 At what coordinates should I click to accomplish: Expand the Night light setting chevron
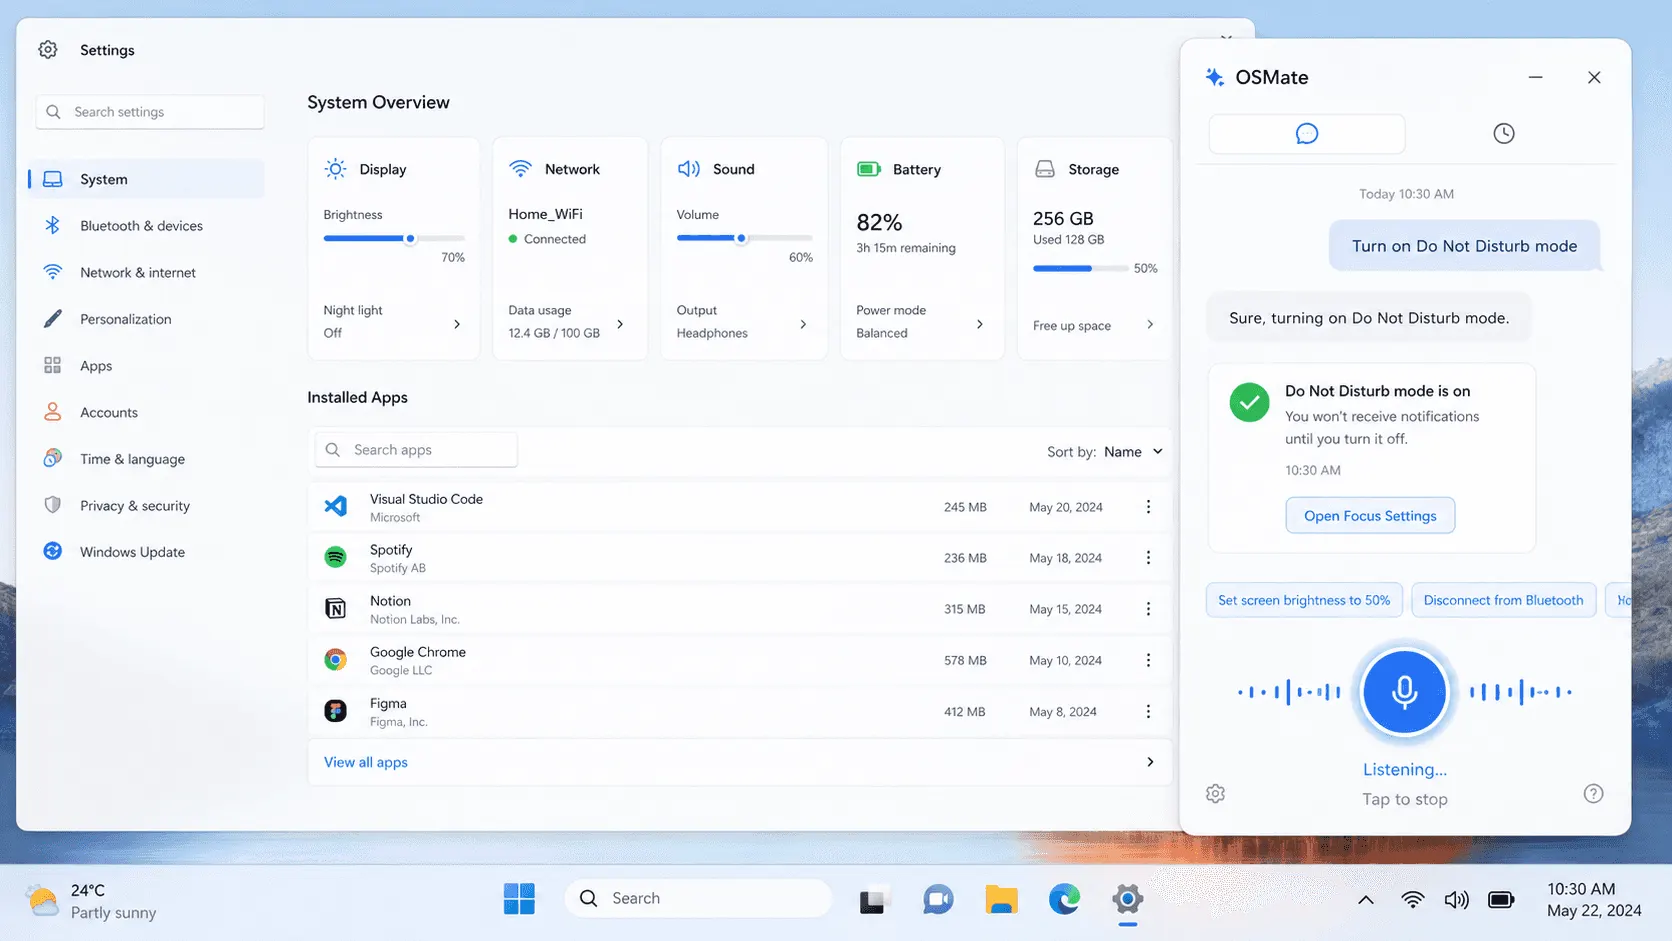point(457,324)
